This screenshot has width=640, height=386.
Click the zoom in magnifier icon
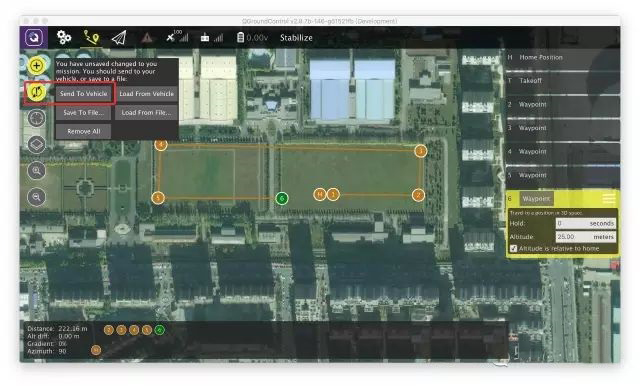[36, 171]
